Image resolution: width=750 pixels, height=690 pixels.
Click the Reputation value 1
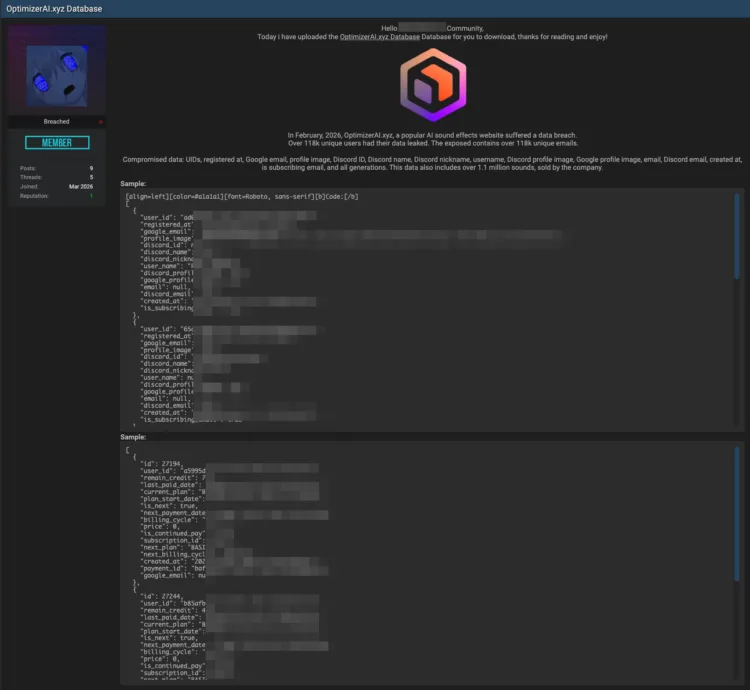tap(91, 196)
